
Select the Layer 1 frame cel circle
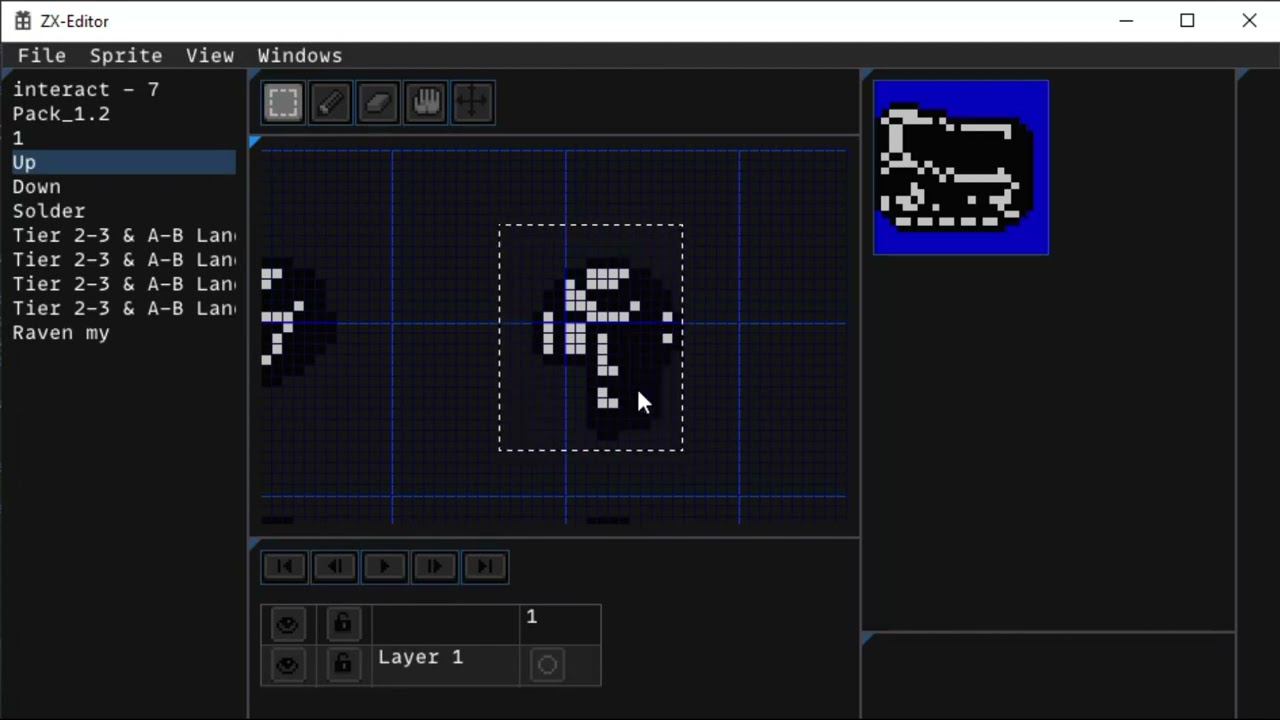(x=547, y=665)
